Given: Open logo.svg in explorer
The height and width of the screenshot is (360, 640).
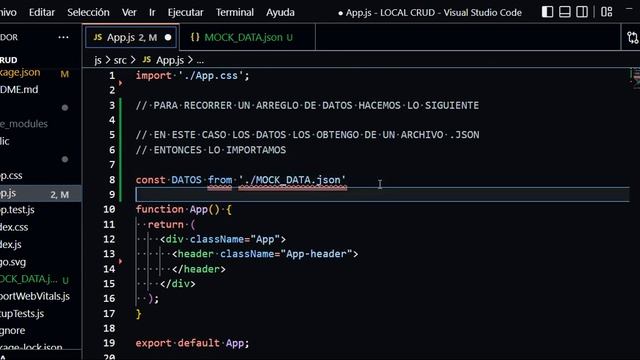Looking at the screenshot, I should [13, 262].
